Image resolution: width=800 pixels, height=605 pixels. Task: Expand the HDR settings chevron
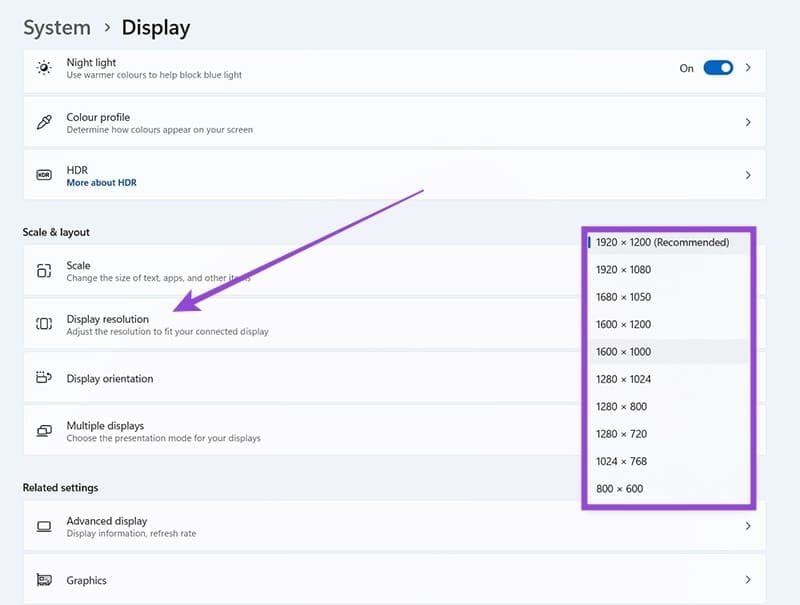pyautogui.click(x=748, y=175)
